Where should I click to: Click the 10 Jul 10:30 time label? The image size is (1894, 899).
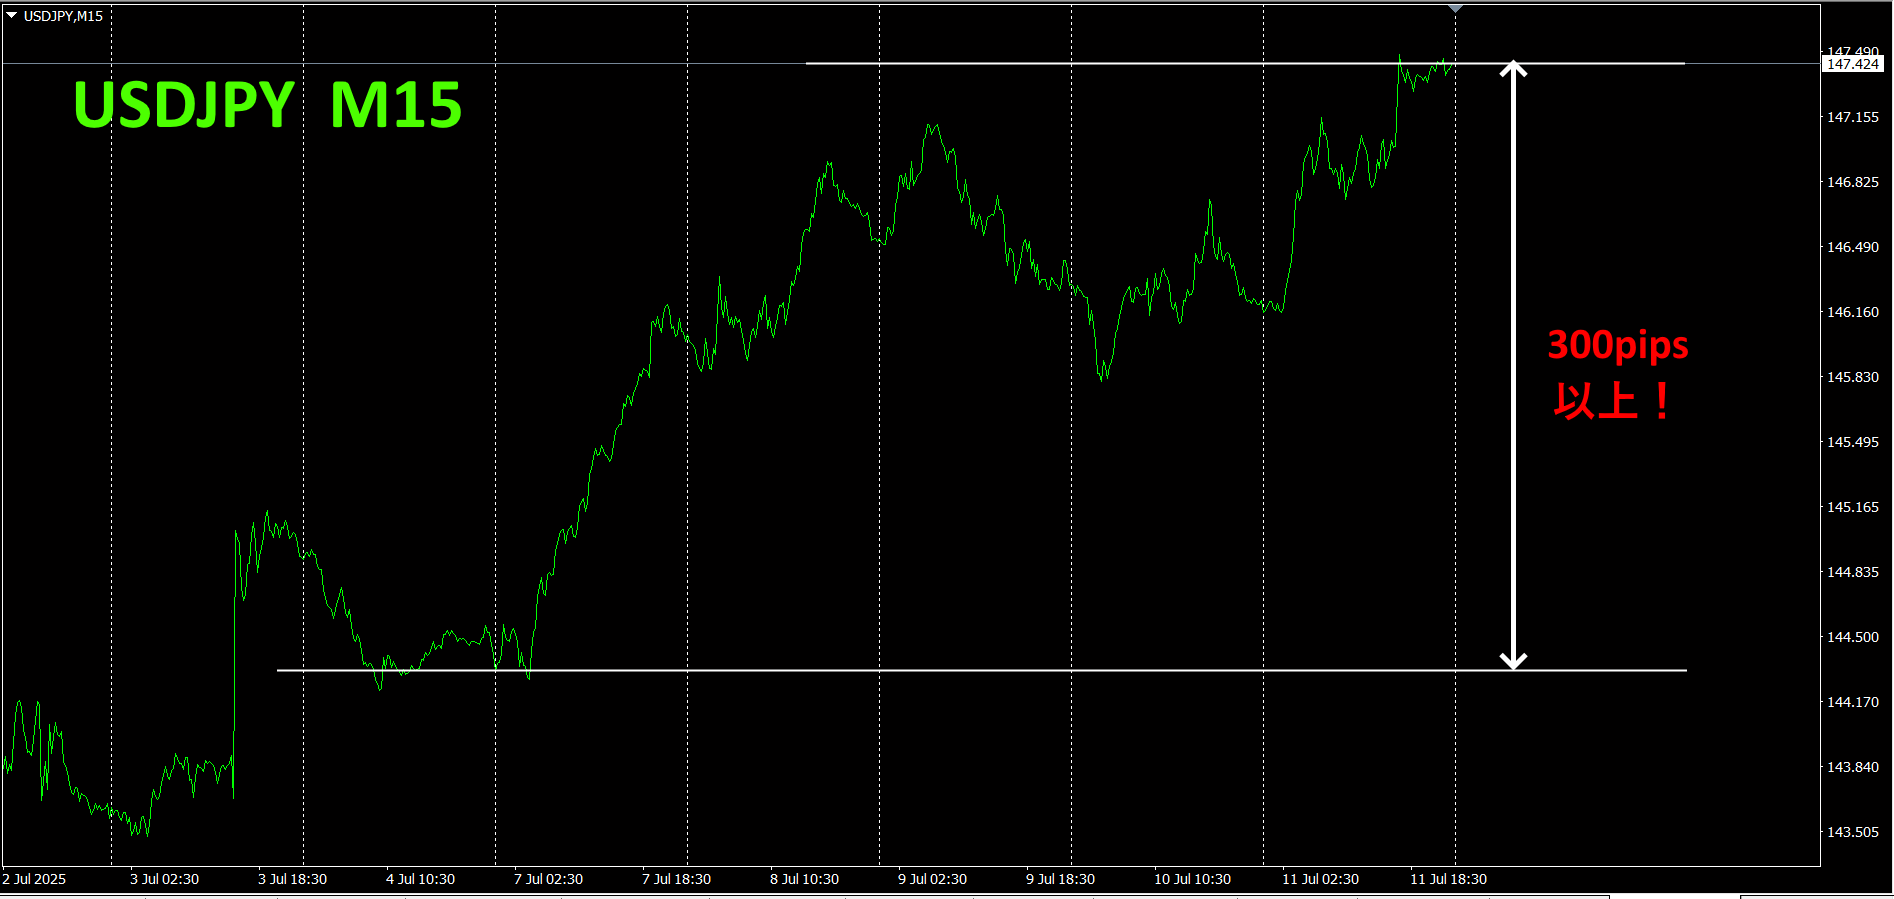[1192, 879]
